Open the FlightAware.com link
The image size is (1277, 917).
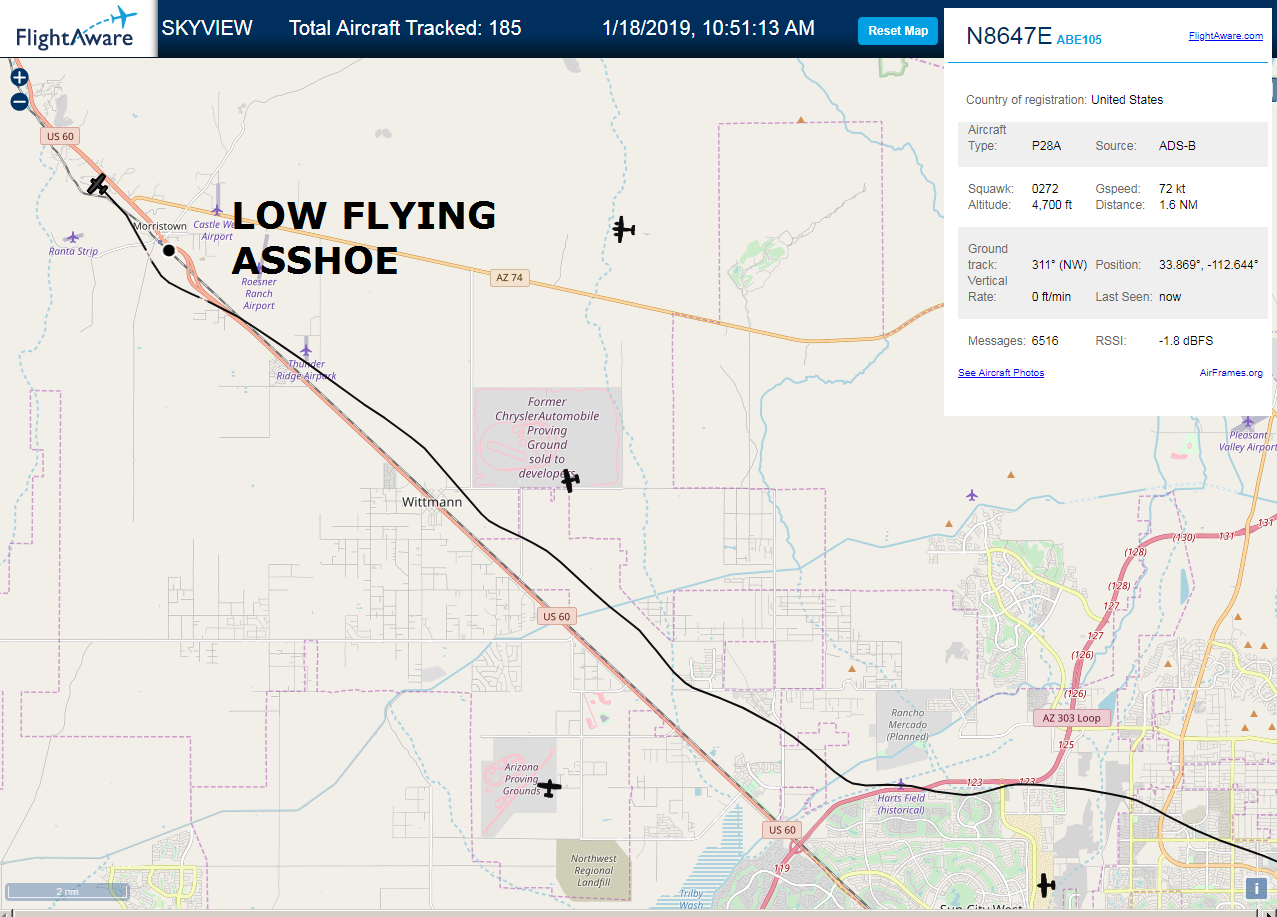[1226, 36]
